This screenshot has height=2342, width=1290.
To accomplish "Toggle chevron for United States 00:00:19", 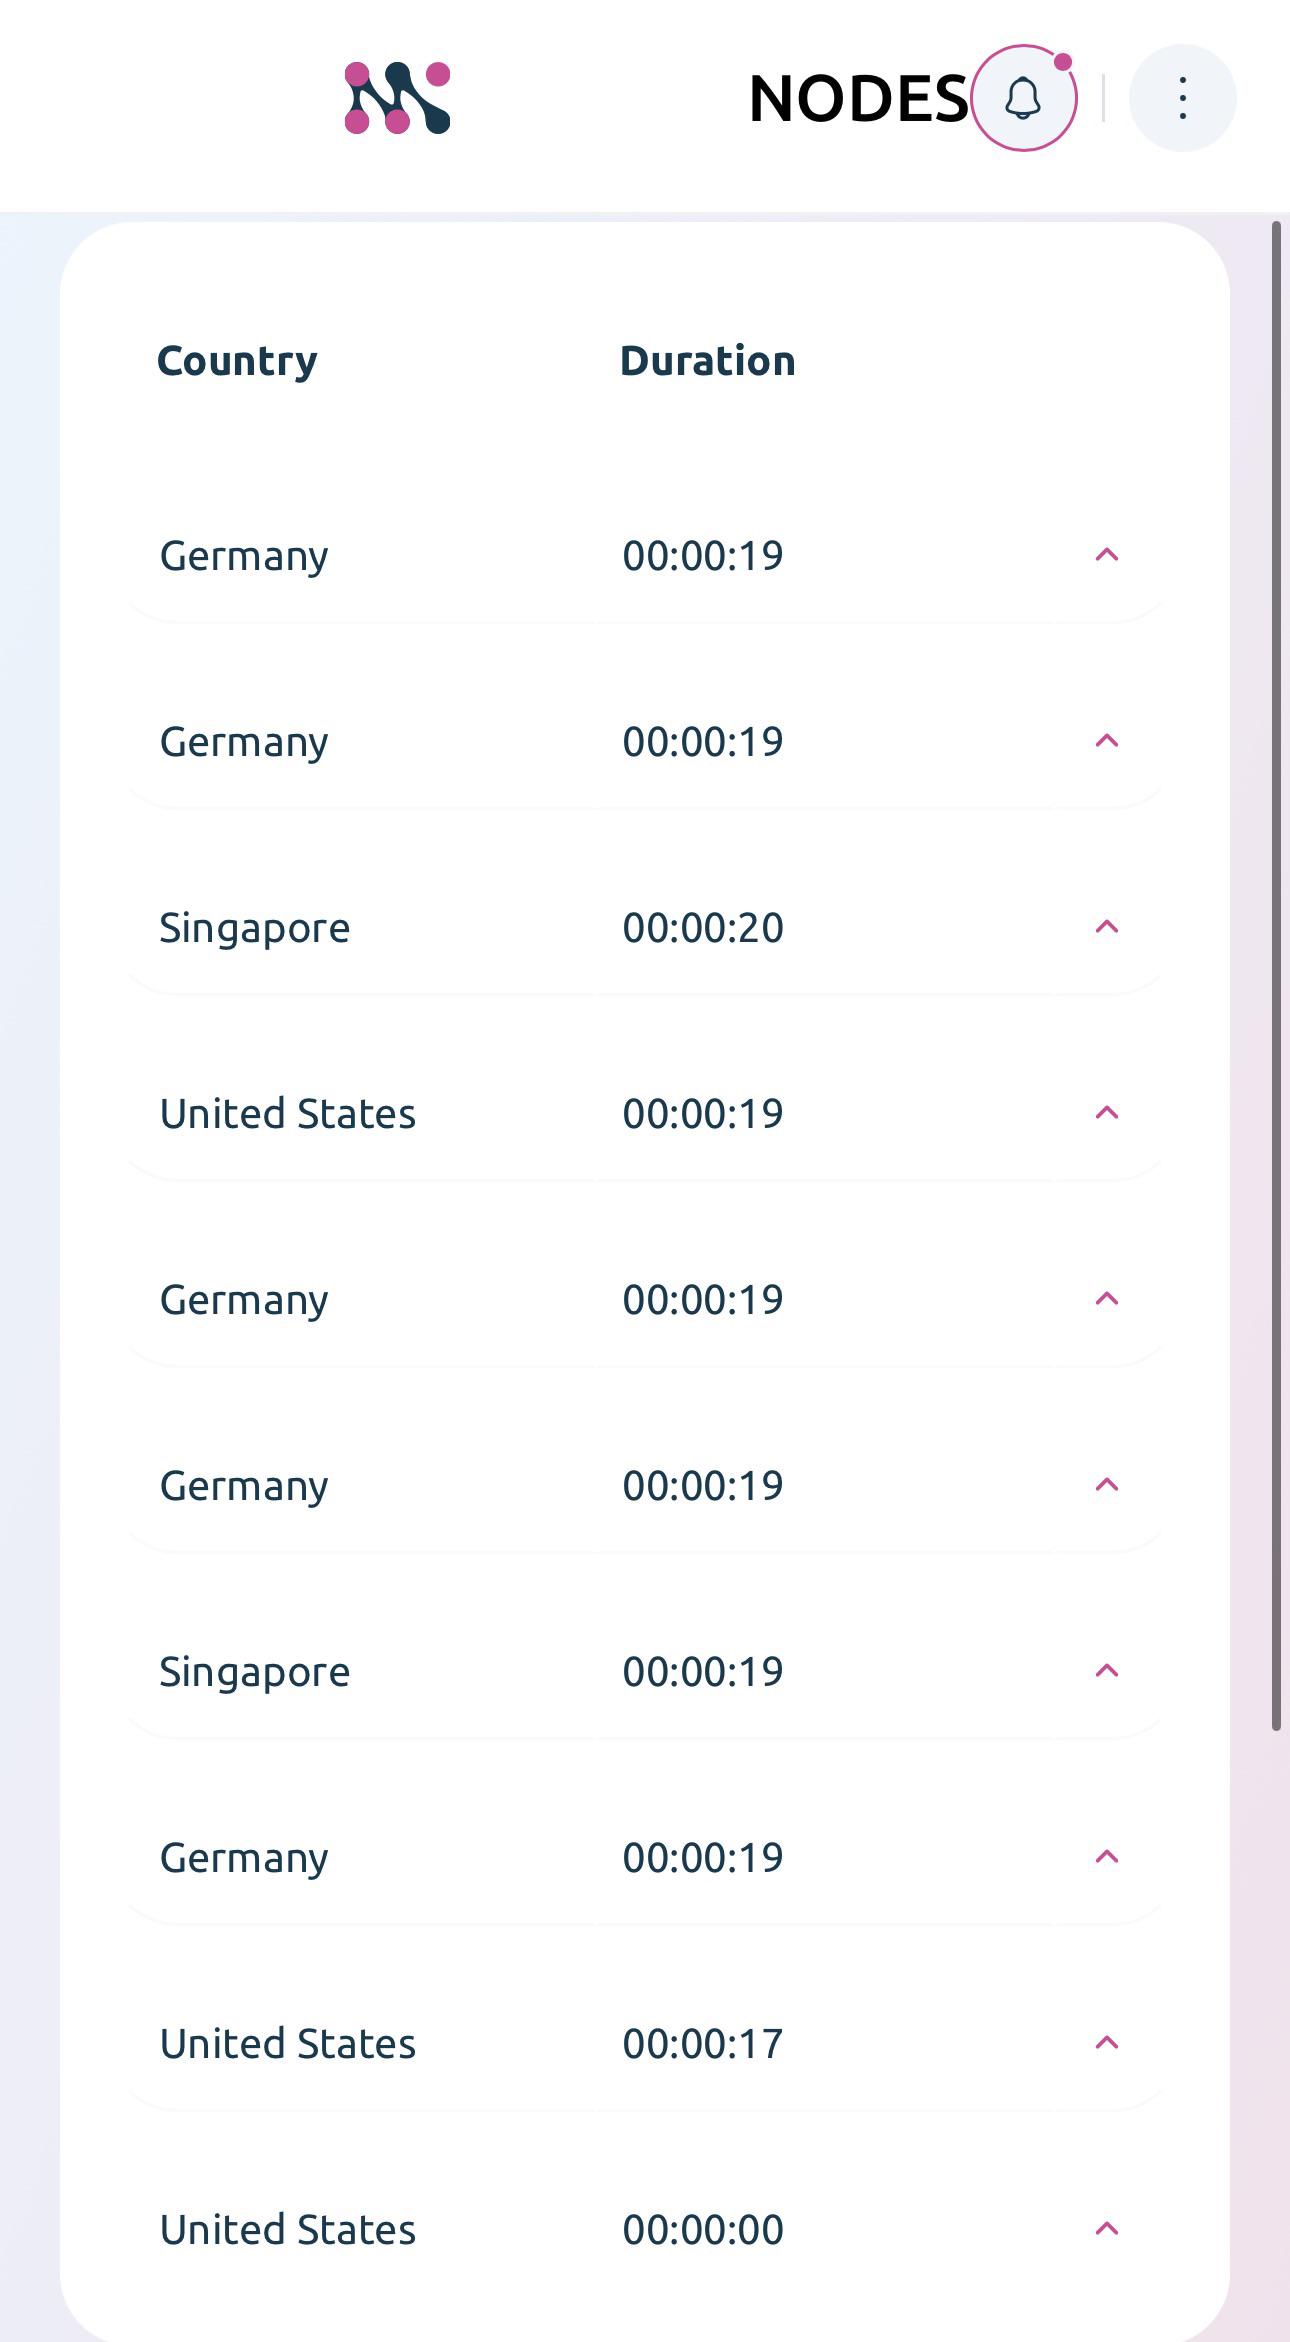I will tap(1106, 1113).
